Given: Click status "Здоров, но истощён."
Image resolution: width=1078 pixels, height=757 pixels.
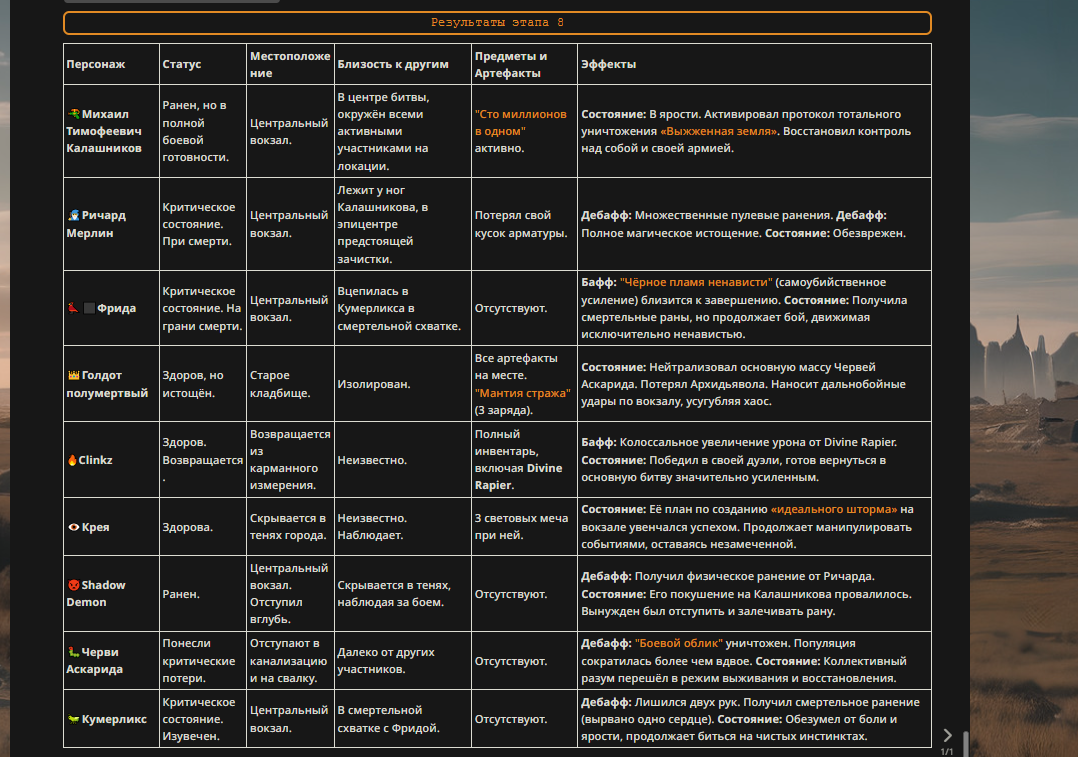Looking at the screenshot, I should tap(193, 384).
